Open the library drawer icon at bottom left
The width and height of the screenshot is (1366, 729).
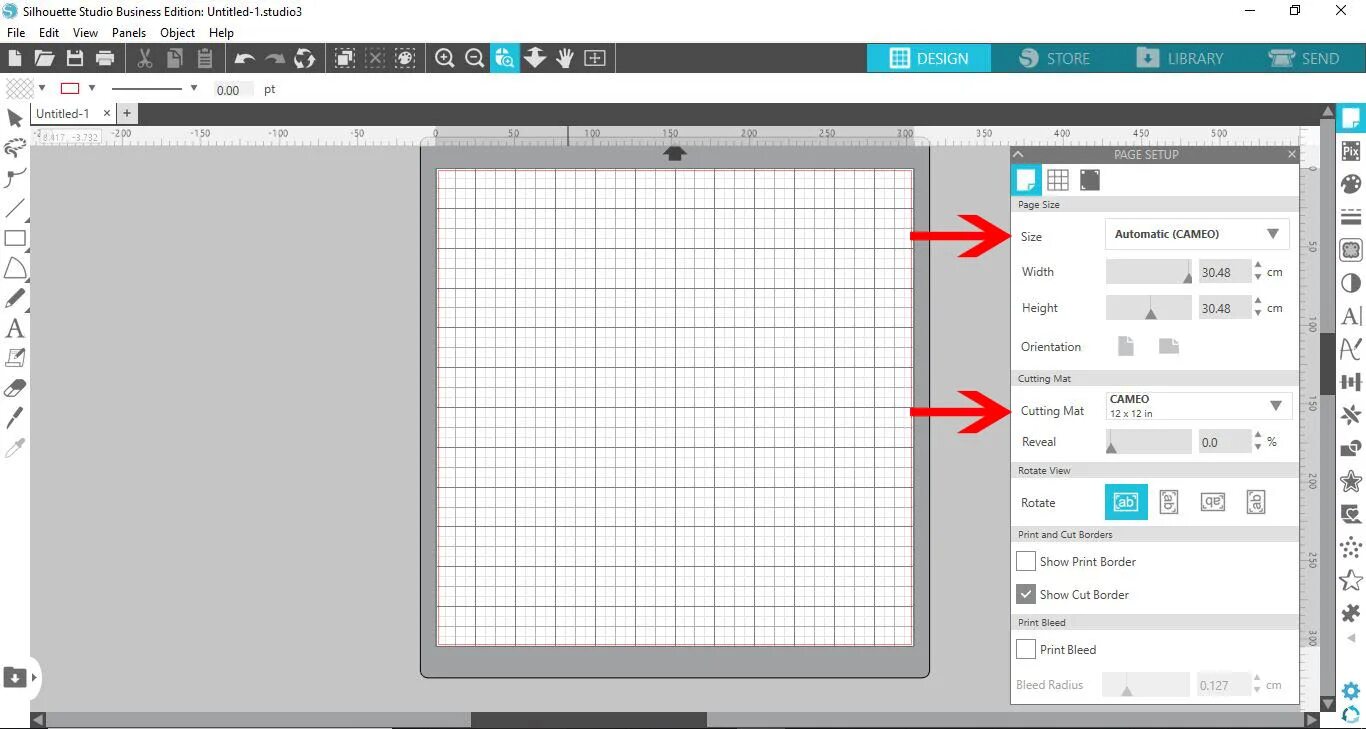point(15,678)
